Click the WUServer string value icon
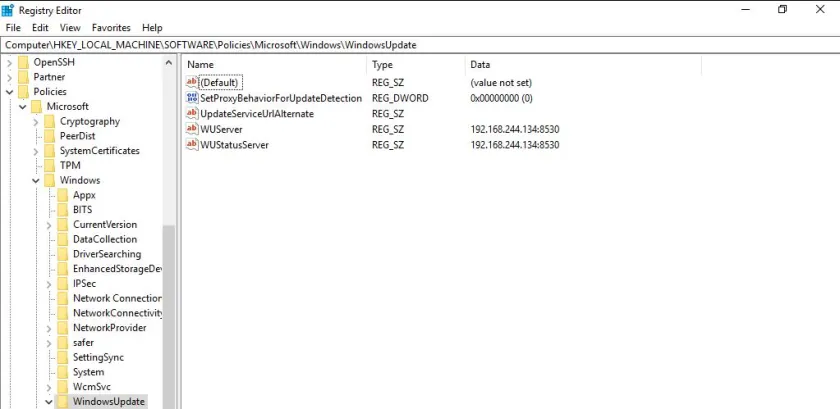The image size is (840, 409). coord(193,129)
